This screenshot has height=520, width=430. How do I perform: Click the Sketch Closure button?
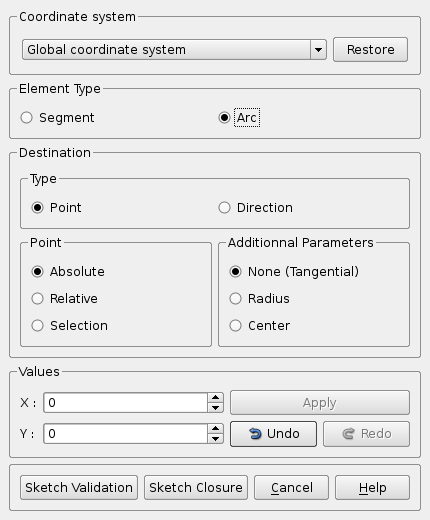click(196, 488)
